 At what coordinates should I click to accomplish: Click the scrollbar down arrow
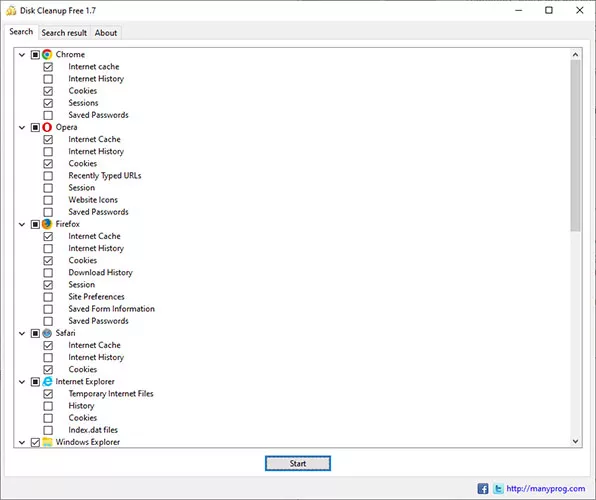[x=575, y=441]
